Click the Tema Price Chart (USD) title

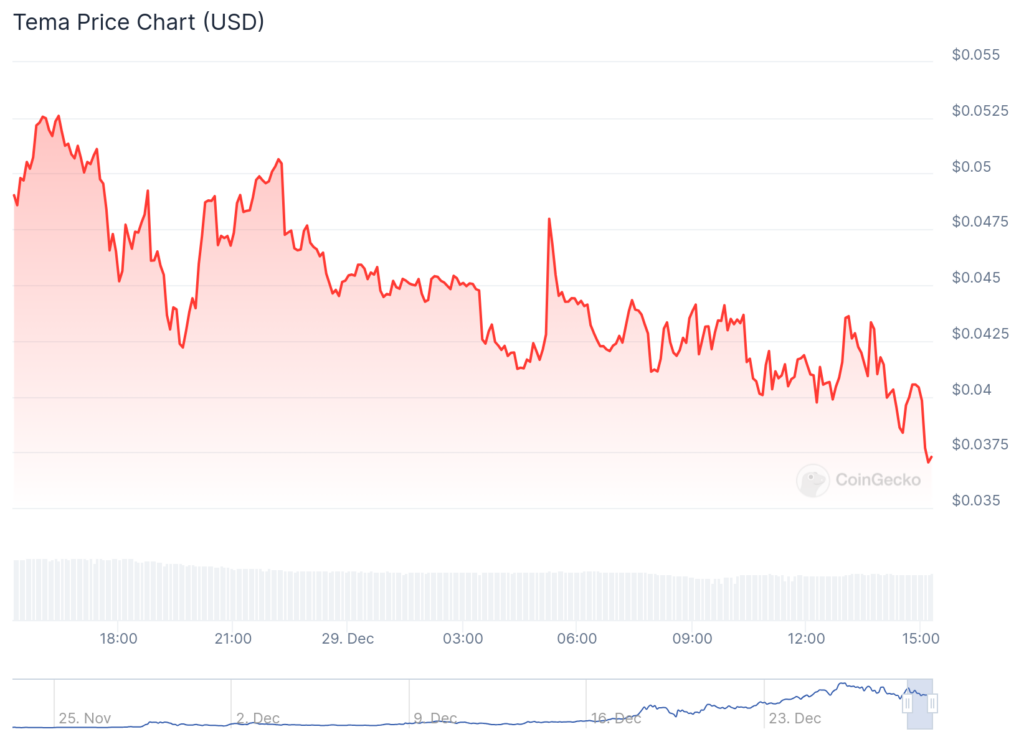point(138,22)
